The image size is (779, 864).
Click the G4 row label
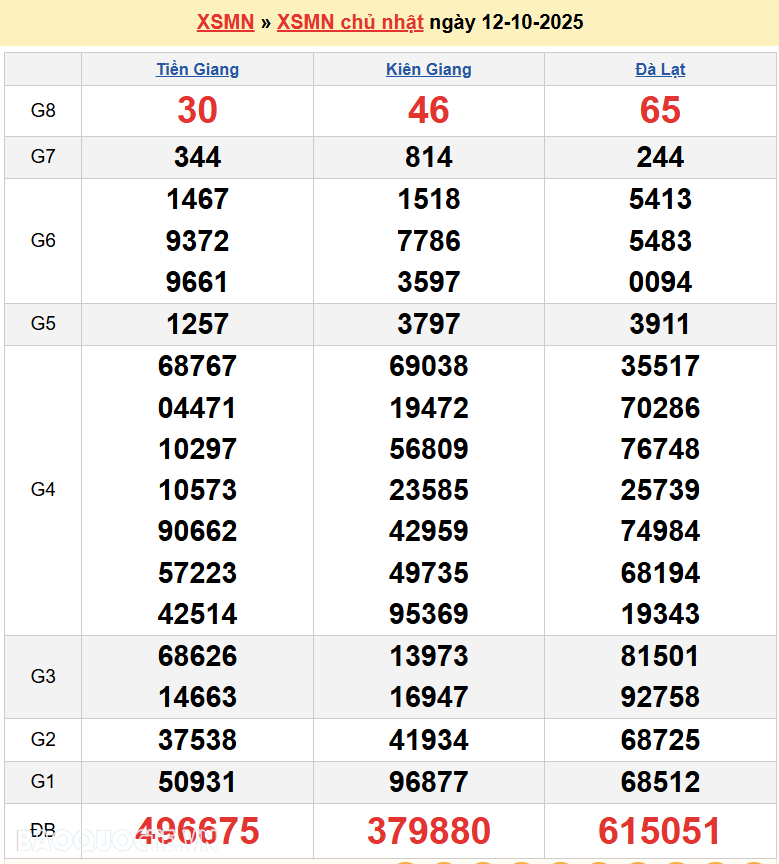coord(43,490)
